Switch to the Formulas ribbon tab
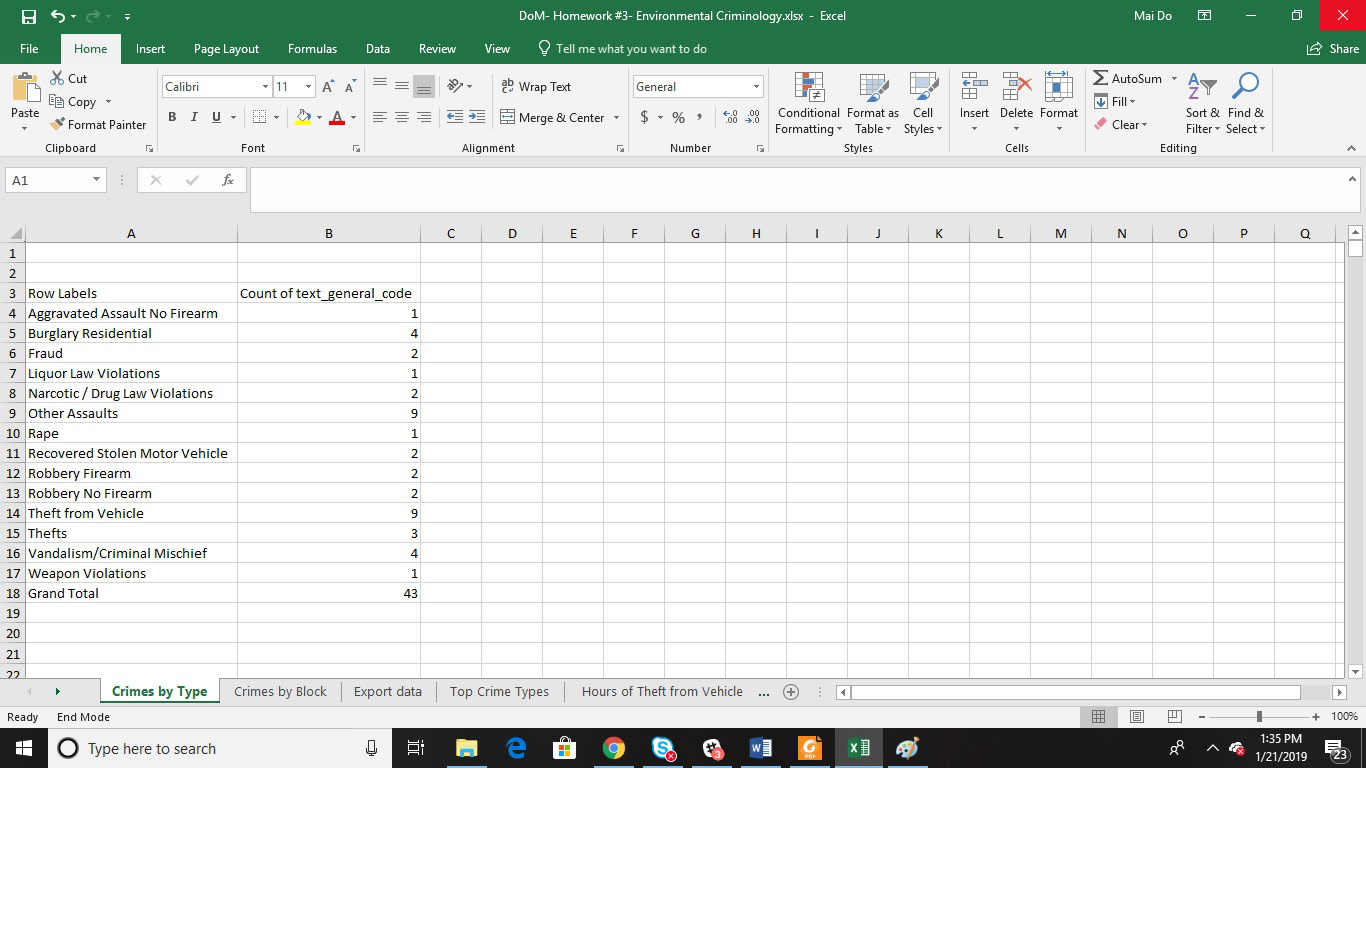Screen dimensions: 1366x934 312,48
